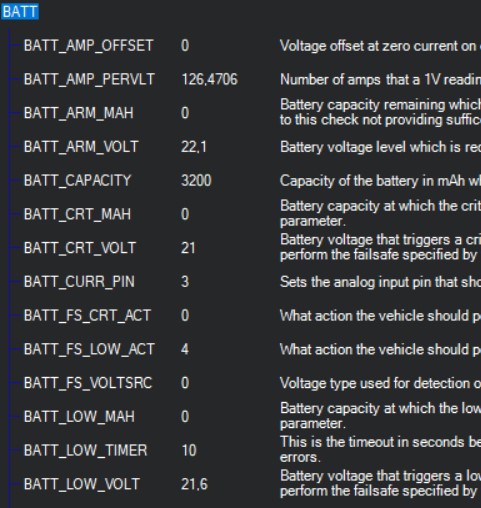Click the BATT_FS_LOW_ACT value 4
The width and height of the screenshot is (481, 508).
pos(185,349)
